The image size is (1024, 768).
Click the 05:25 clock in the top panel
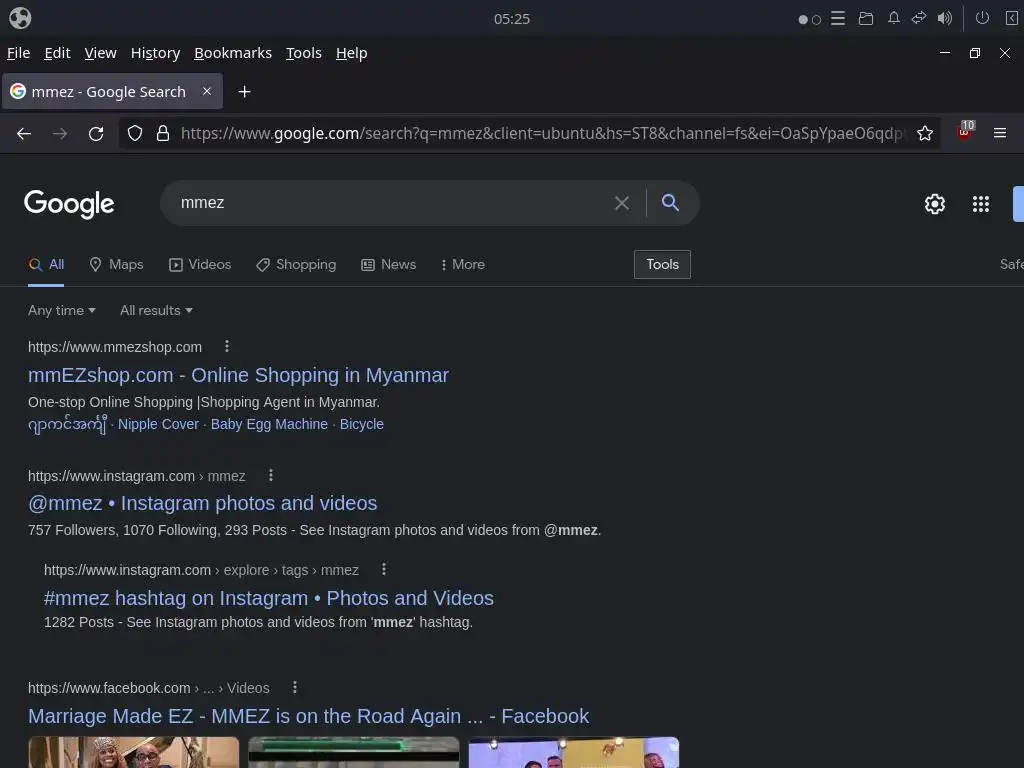coord(512,19)
